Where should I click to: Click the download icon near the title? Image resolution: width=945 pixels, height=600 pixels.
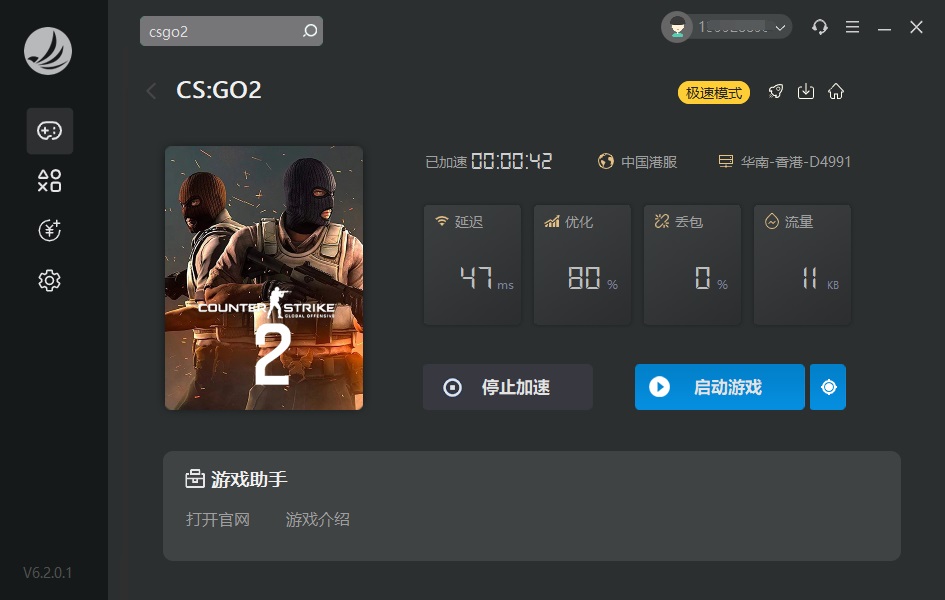(x=806, y=92)
